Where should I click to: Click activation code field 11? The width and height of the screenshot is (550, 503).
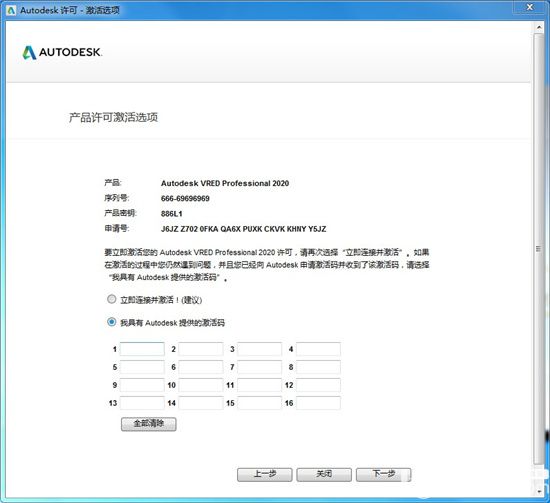(260, 385)
